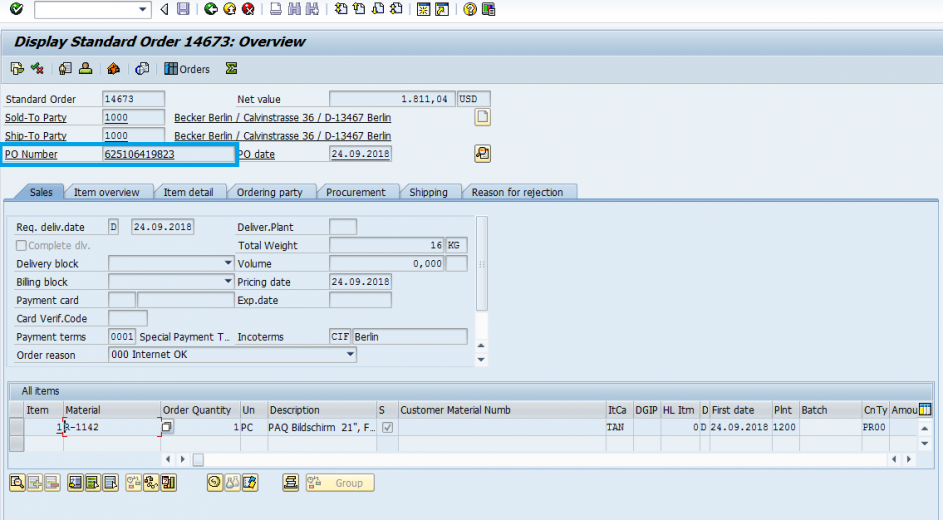The width and height of the screenshot is (943, 520).
Task: Click the Save diskette icon
Action: (x=183, y=9)
